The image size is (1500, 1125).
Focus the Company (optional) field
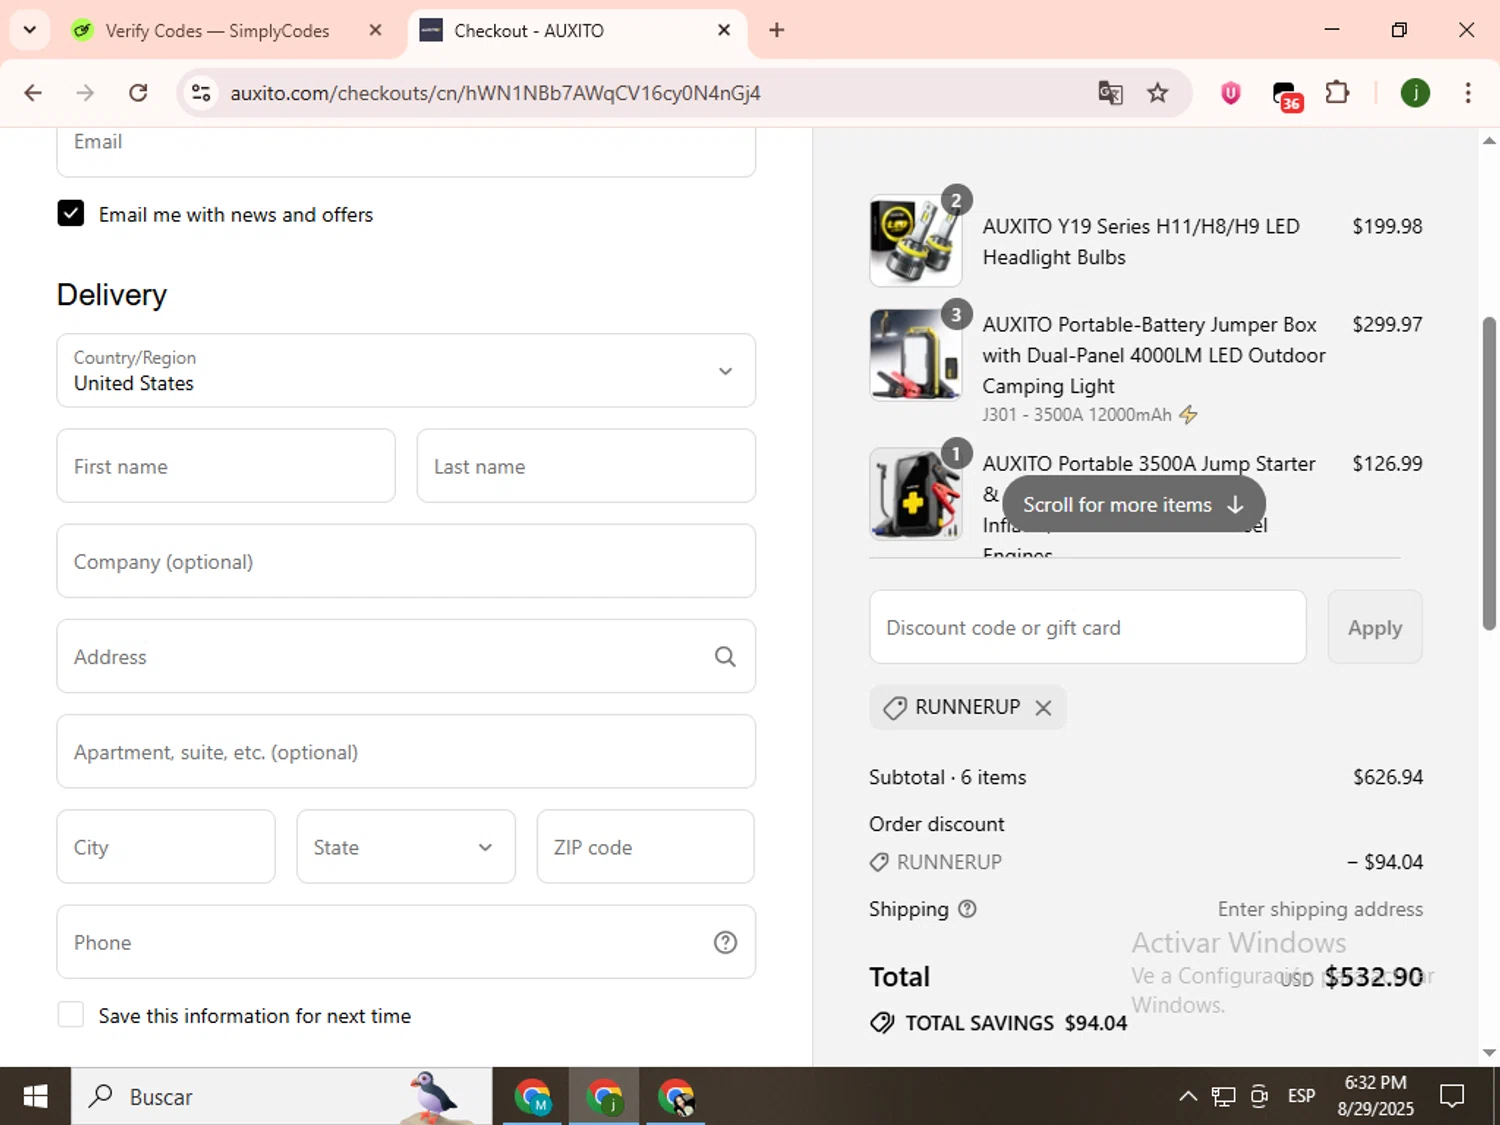click(406, 561)
